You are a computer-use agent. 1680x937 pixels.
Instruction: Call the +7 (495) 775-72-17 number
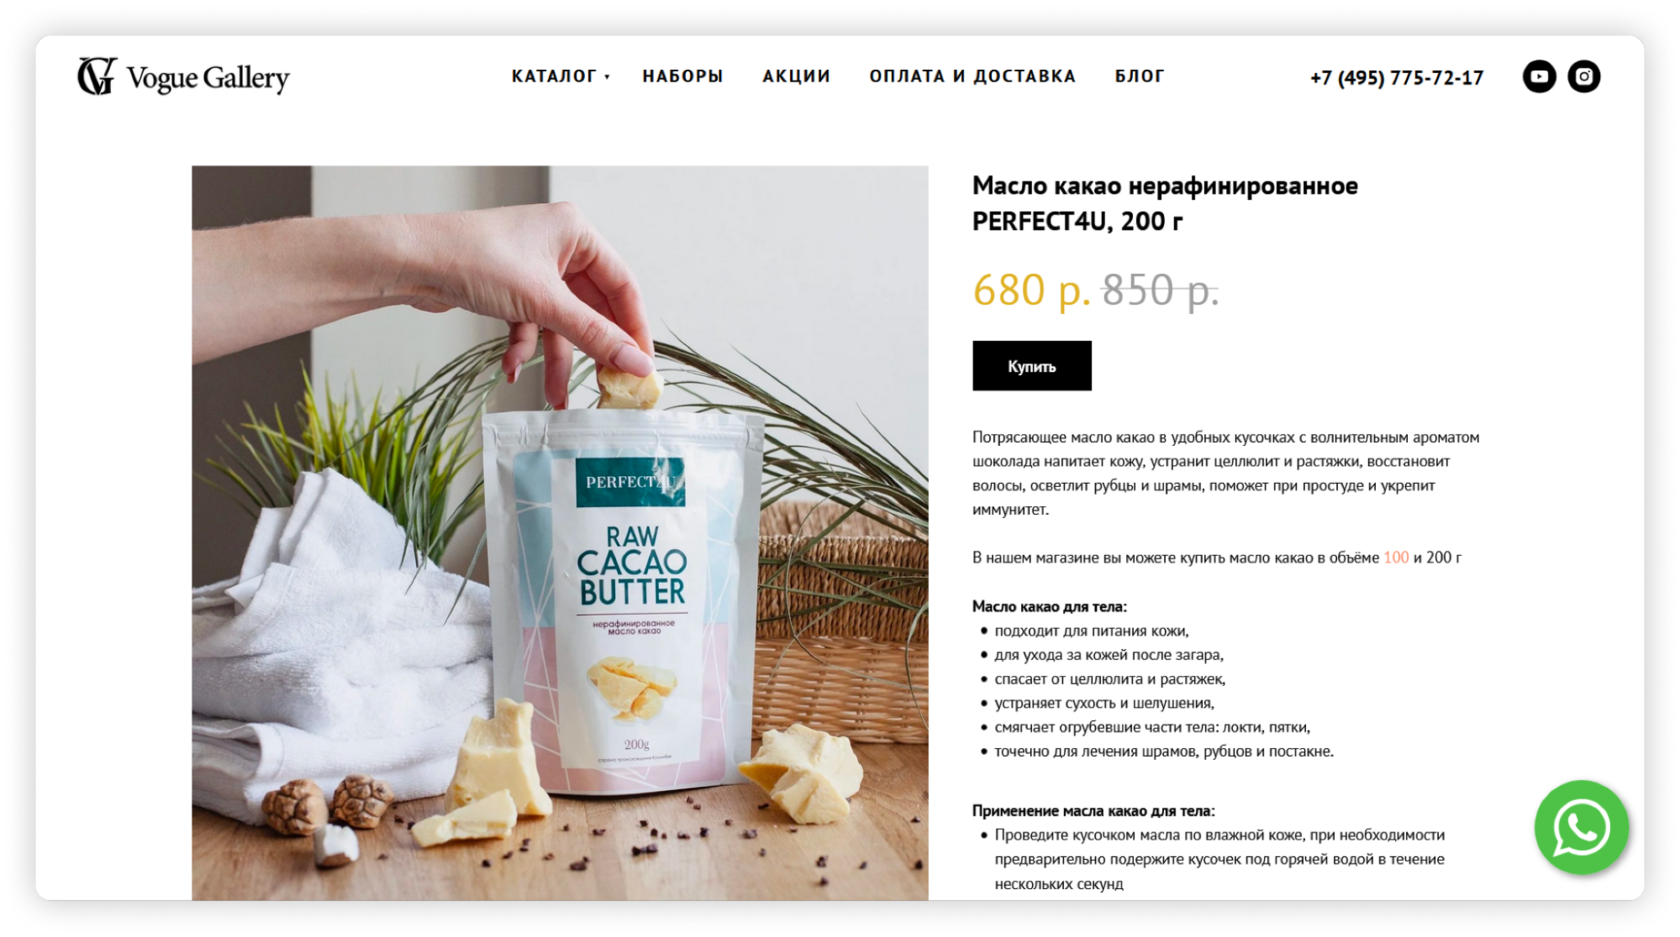(1397, 78)
